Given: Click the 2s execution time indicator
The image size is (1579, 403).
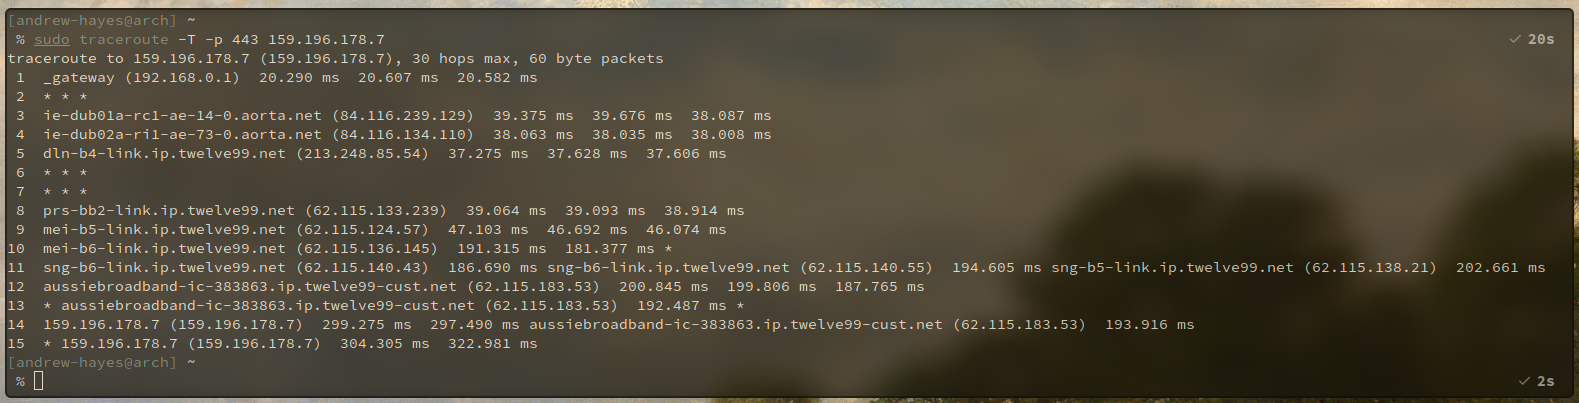Looking at the screenshot, I should (1546, 381).
